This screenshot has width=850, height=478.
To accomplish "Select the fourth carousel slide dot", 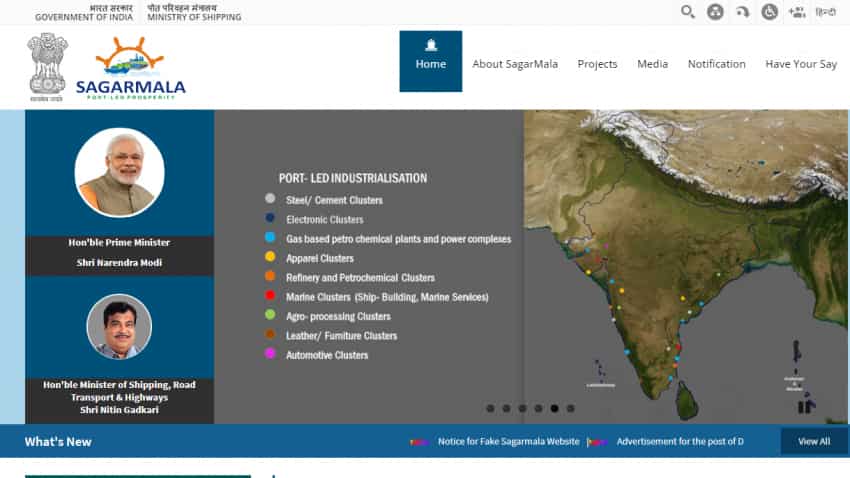I will click(538, 409).
